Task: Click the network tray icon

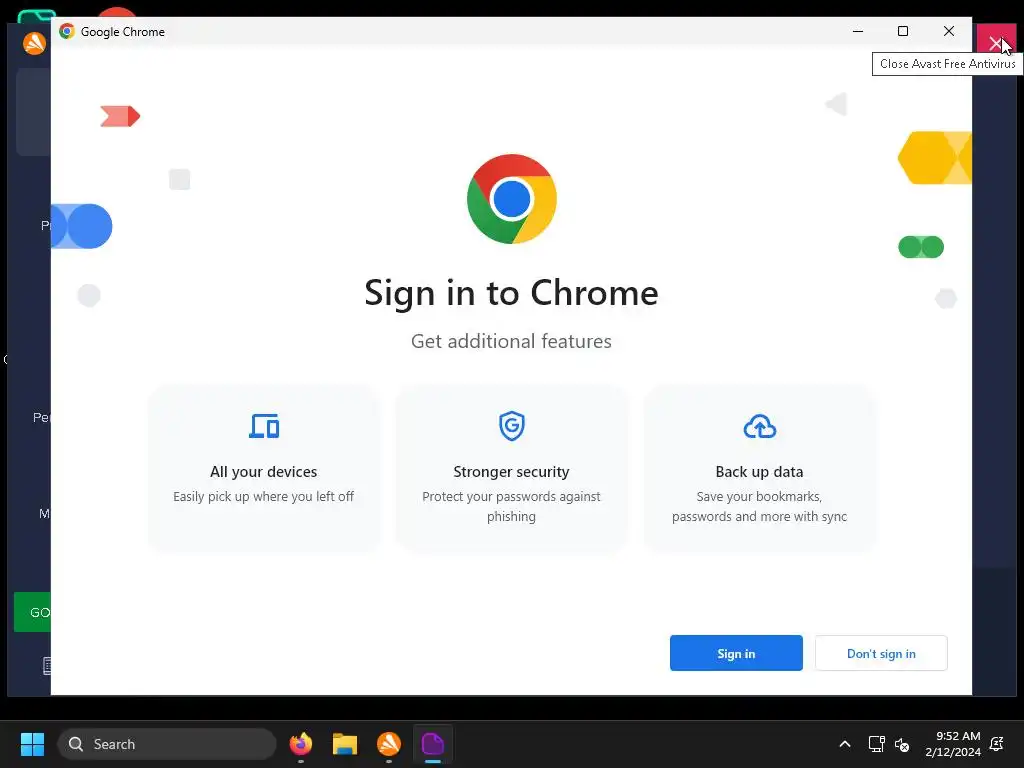Action: tap(876, 744)
